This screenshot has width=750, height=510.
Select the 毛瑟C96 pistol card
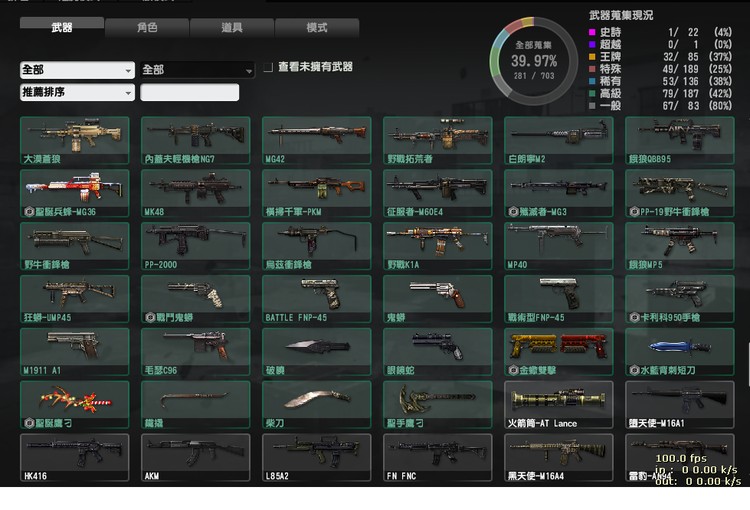coord(196,352)
